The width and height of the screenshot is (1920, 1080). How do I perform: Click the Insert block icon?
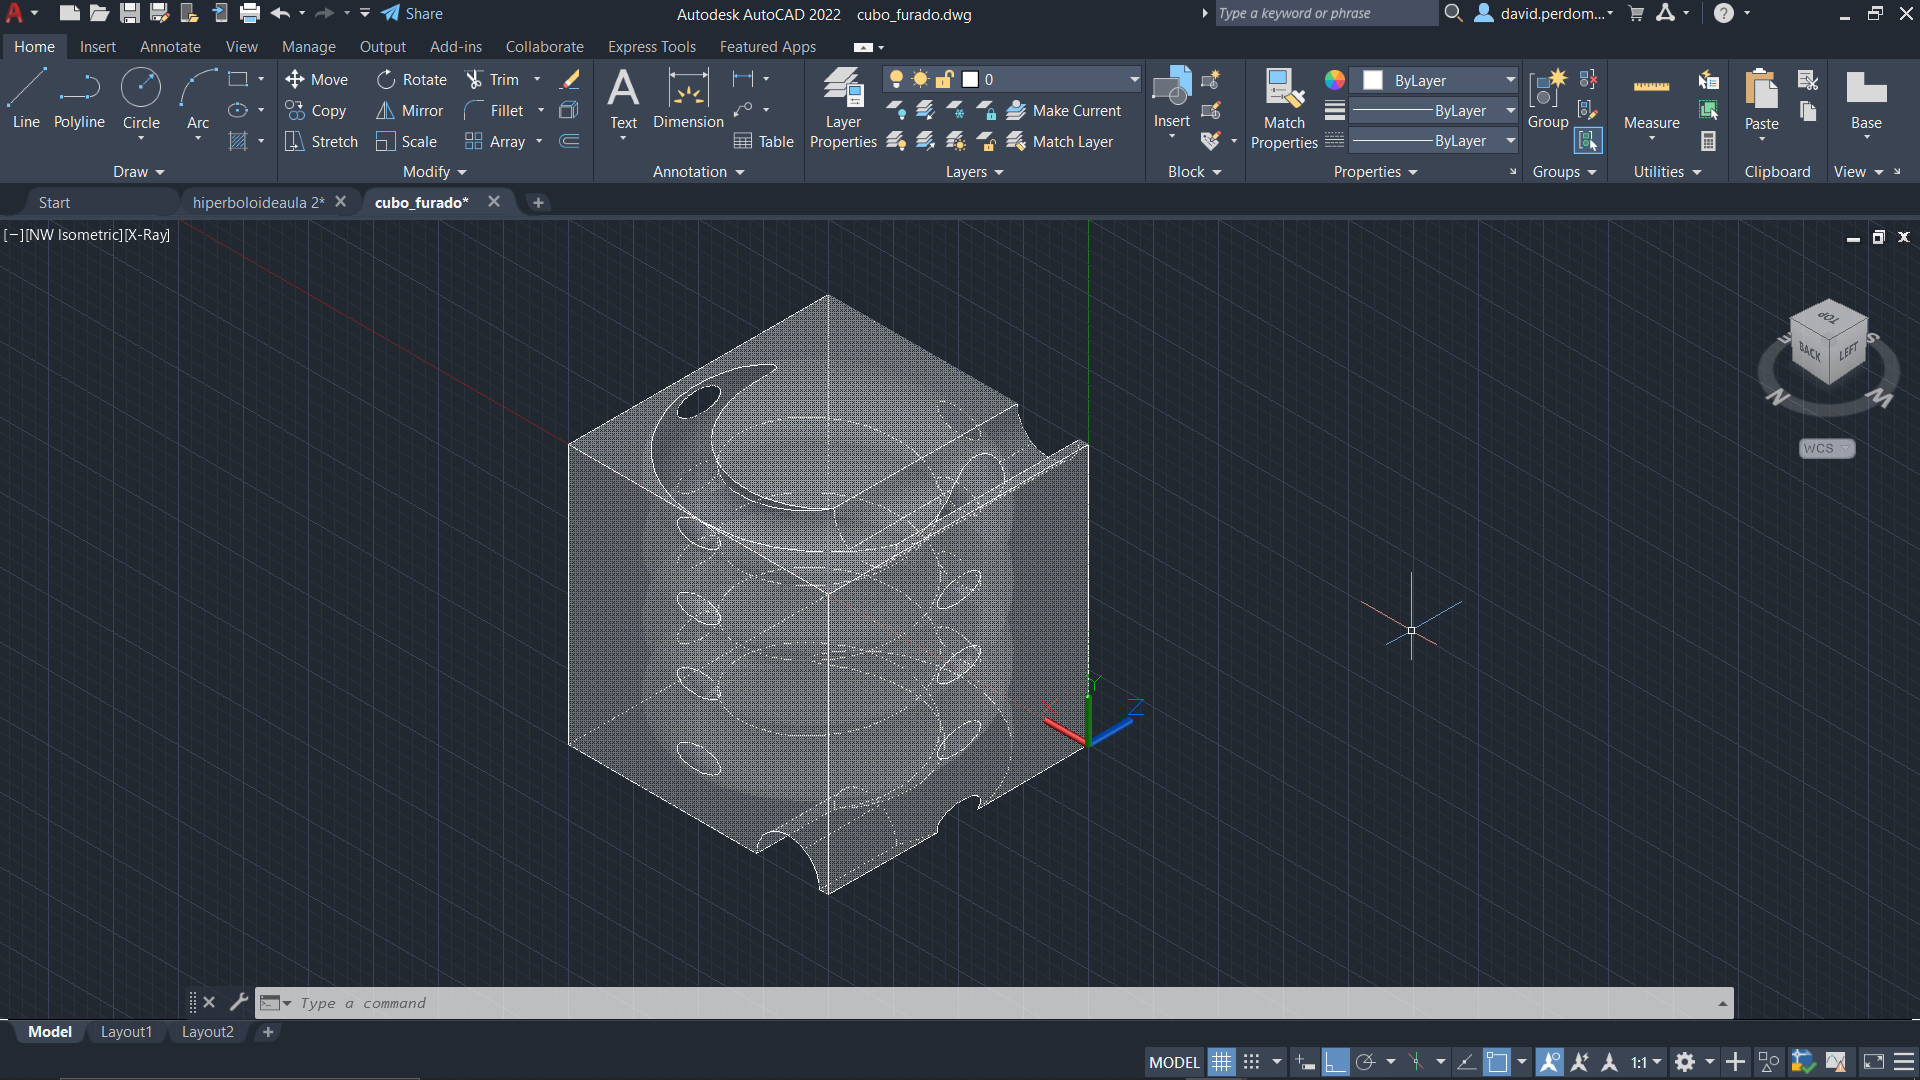[1171, 88]
